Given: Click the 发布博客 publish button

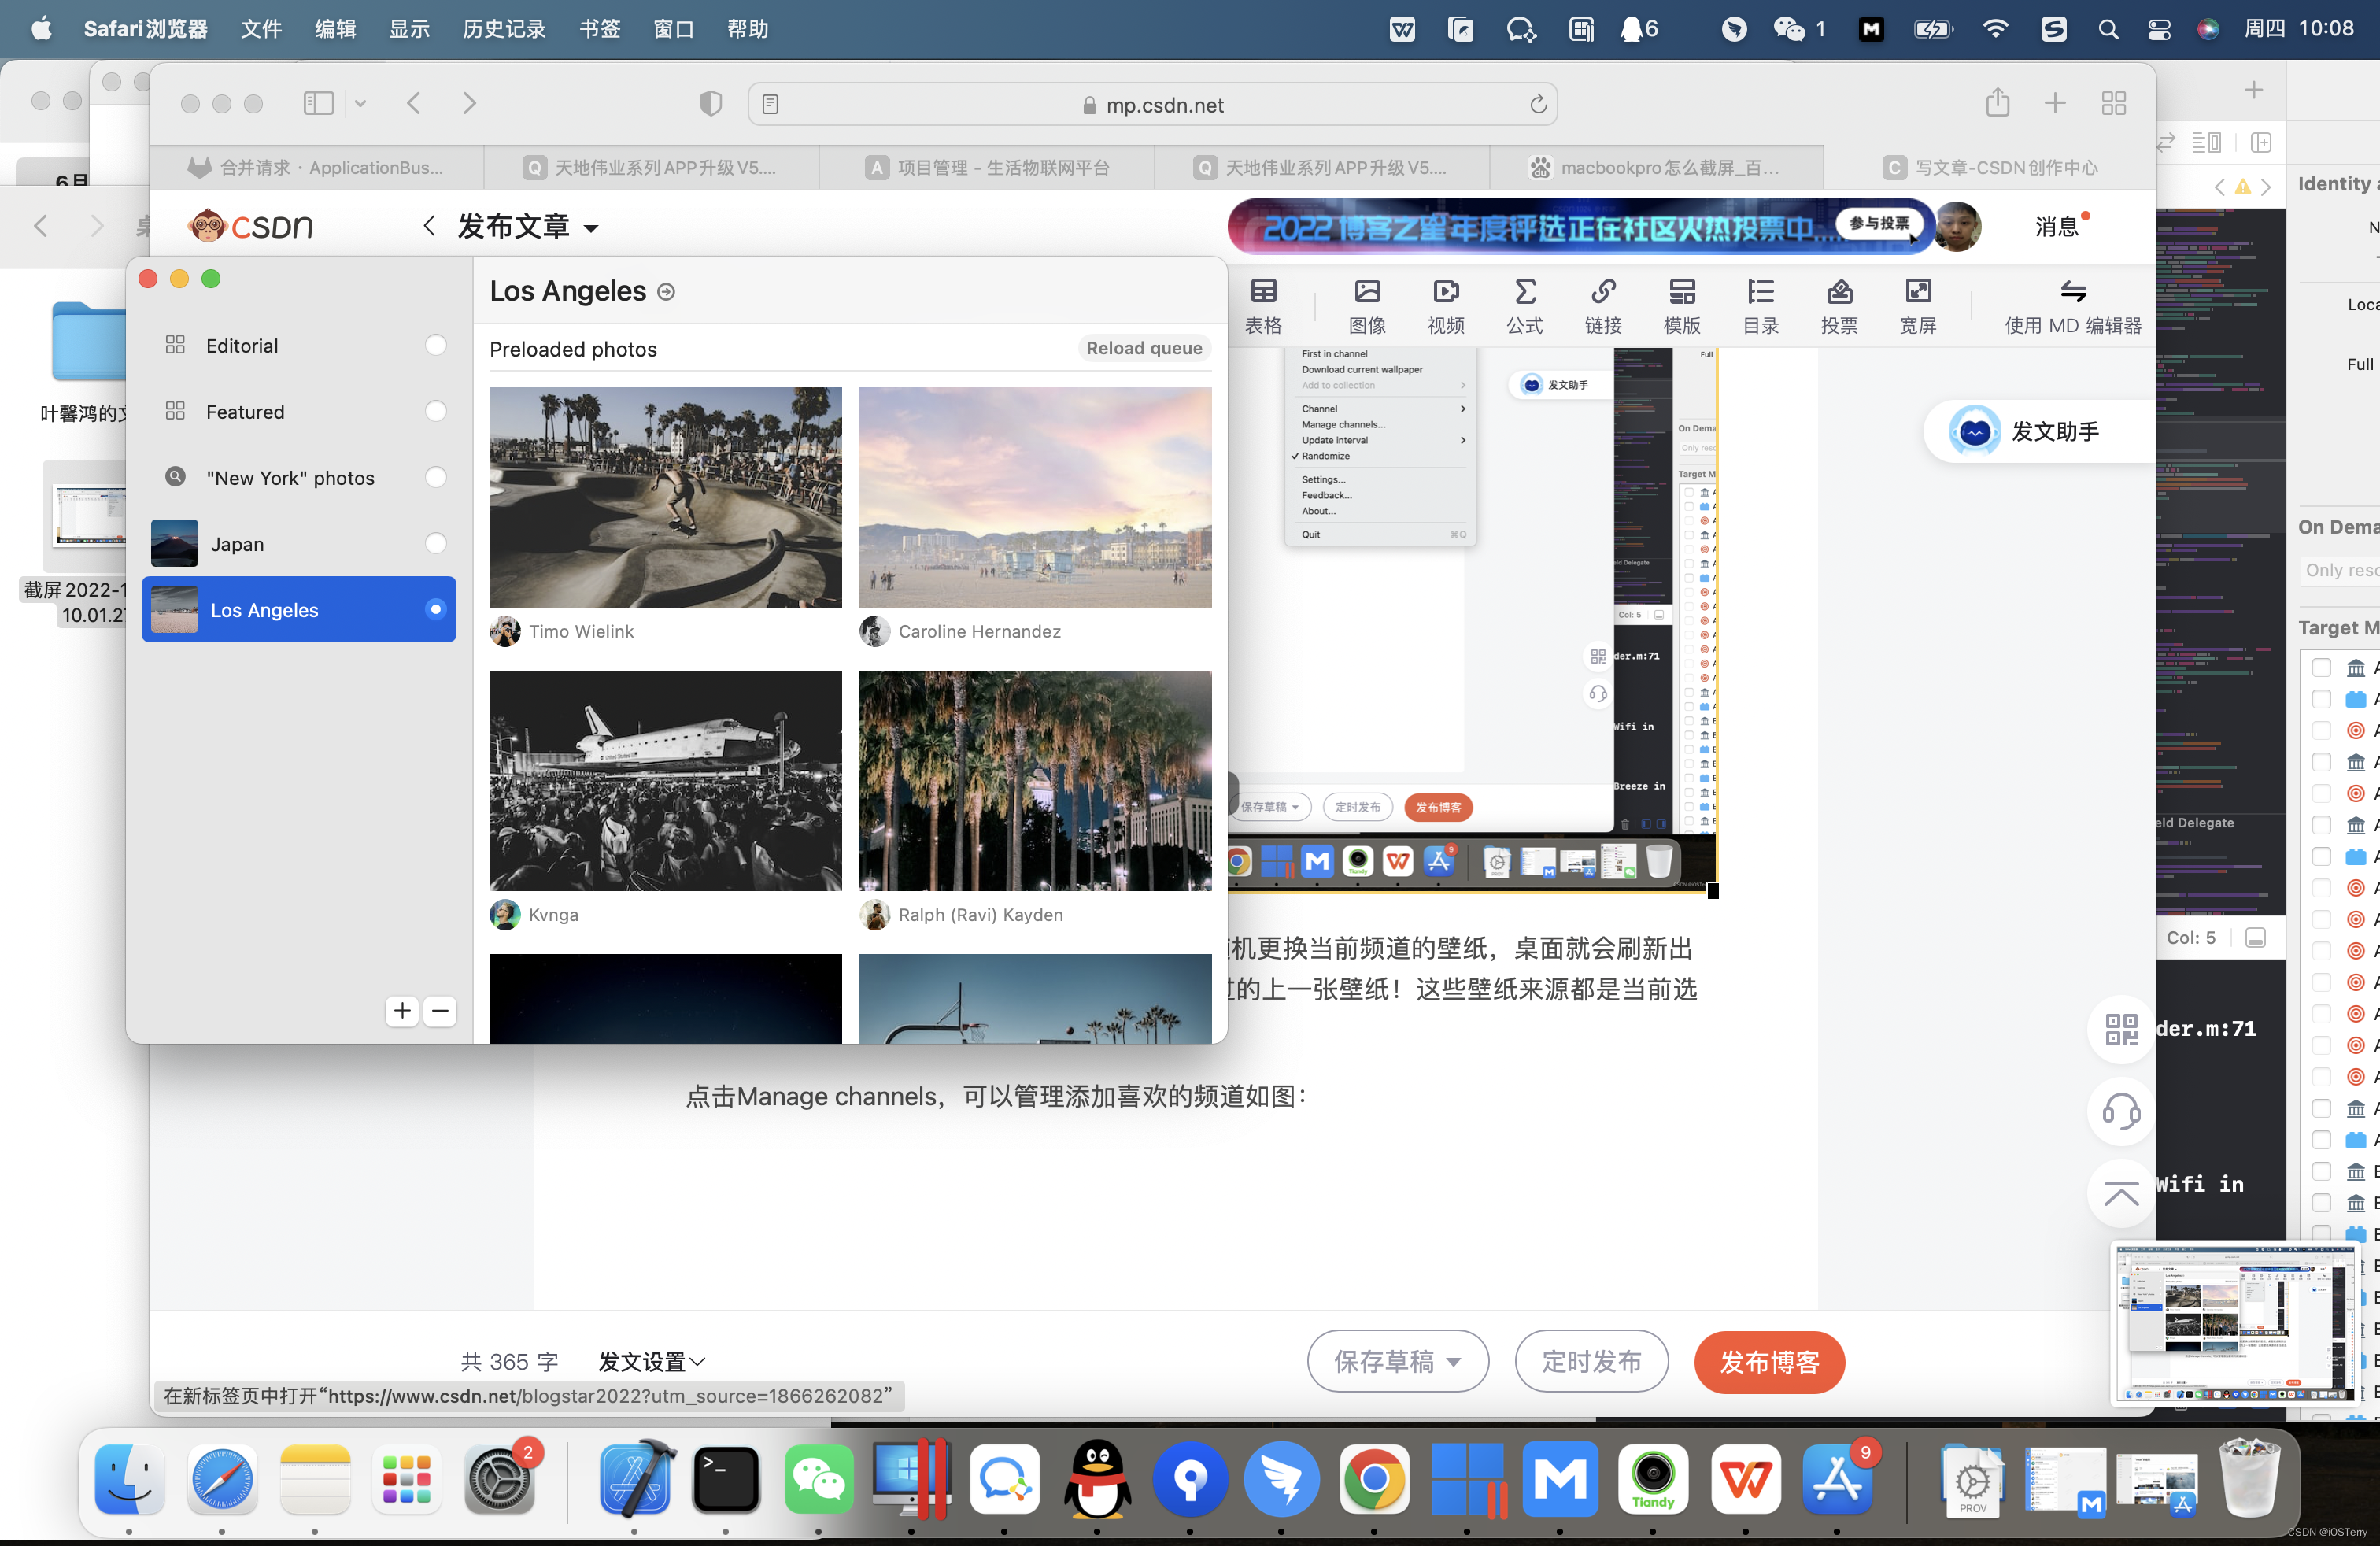Looking at the screenshot, I should pyautogui.click(x=1769, y=1362).
